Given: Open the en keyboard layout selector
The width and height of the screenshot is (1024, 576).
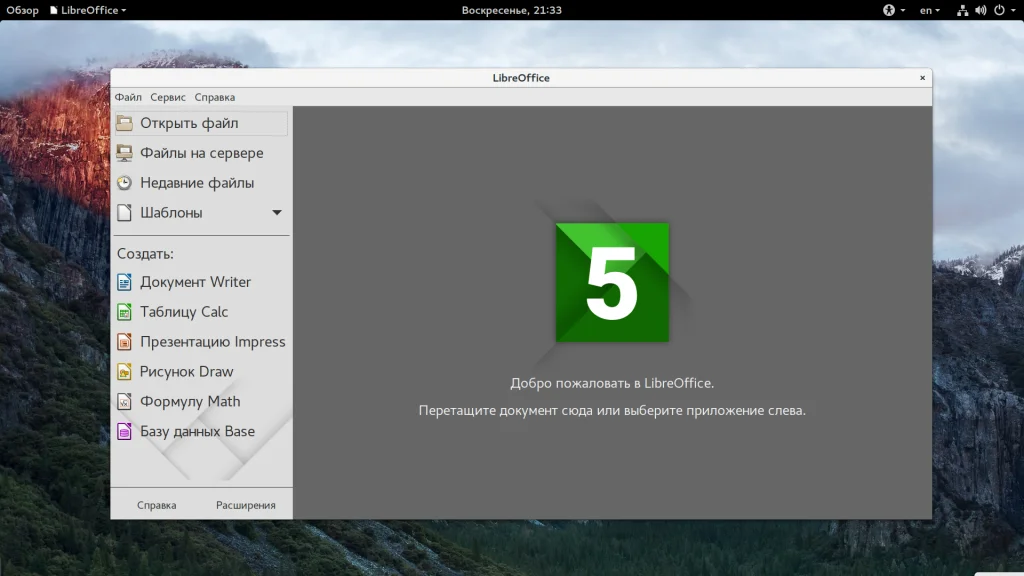Looking at the screenshot, I should point(930,10).
